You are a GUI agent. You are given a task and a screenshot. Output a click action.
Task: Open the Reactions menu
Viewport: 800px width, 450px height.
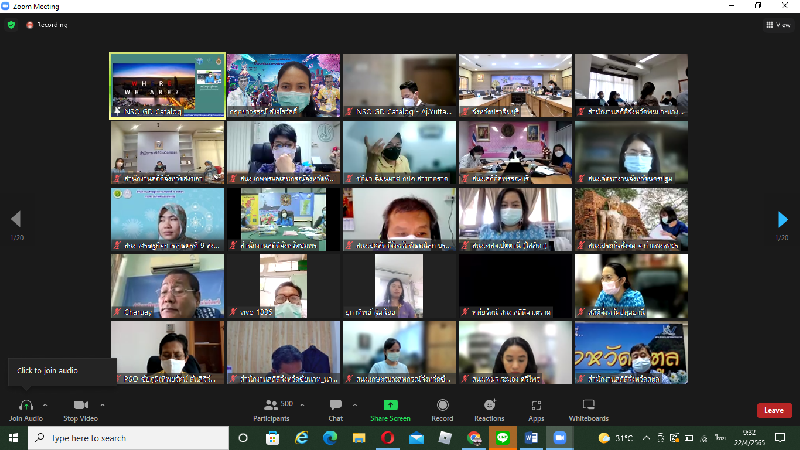(489, 405)
